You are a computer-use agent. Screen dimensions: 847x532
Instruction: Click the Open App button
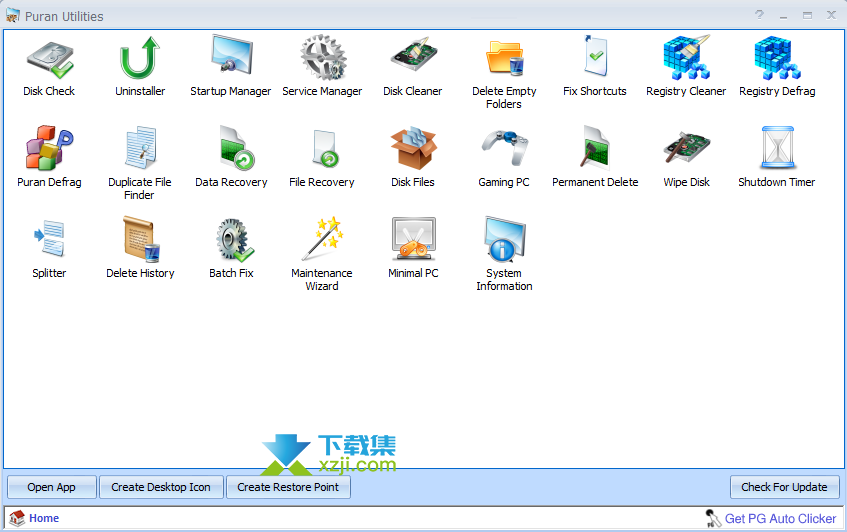51,487
